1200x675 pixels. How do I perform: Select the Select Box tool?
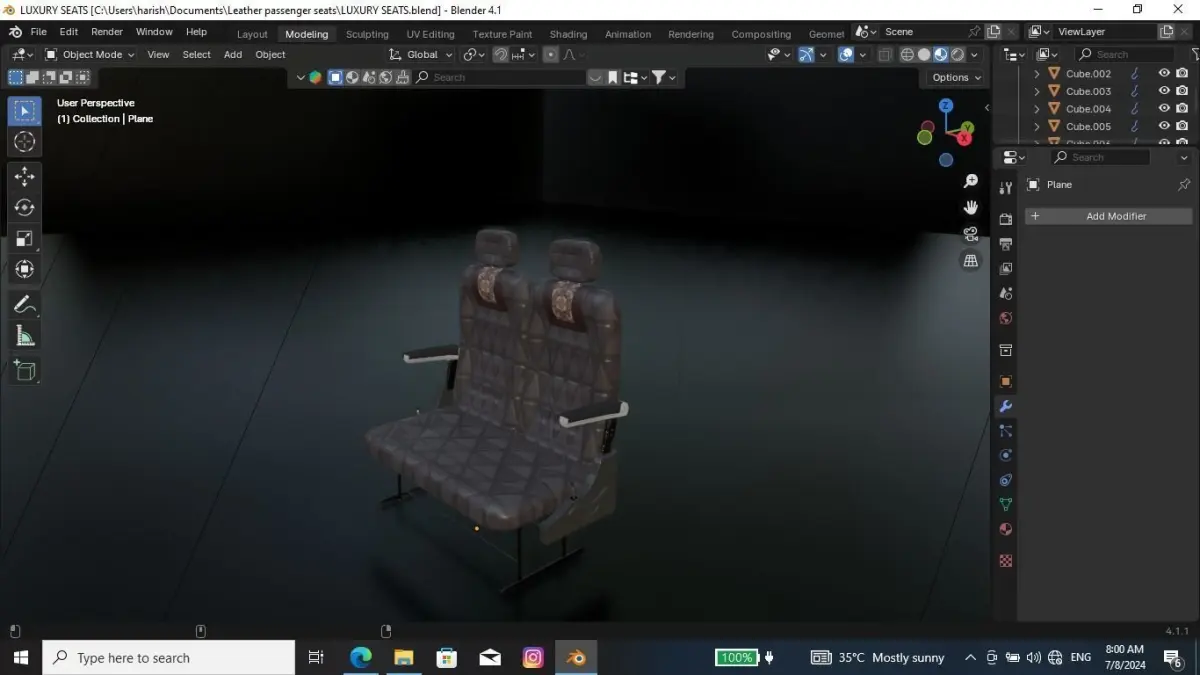25,111
